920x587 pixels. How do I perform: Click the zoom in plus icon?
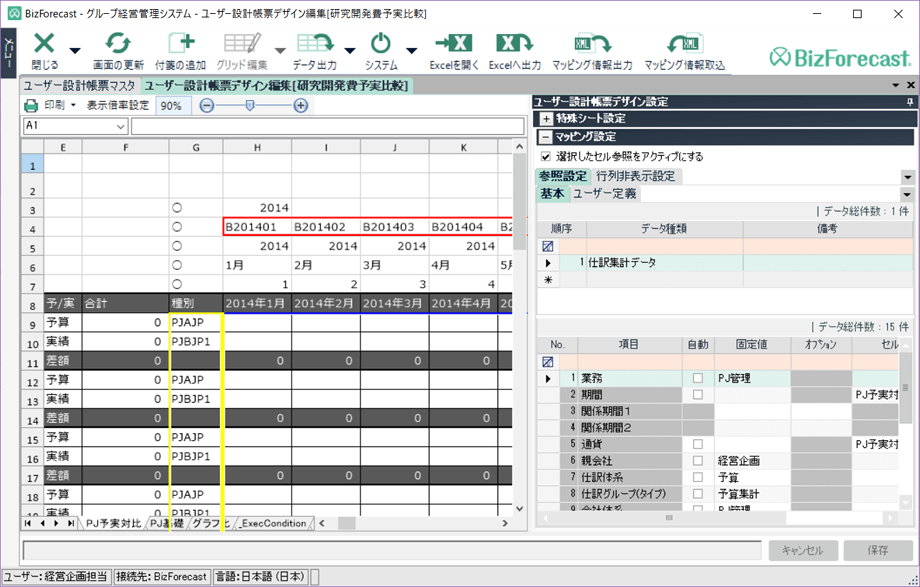coord(300,106)
